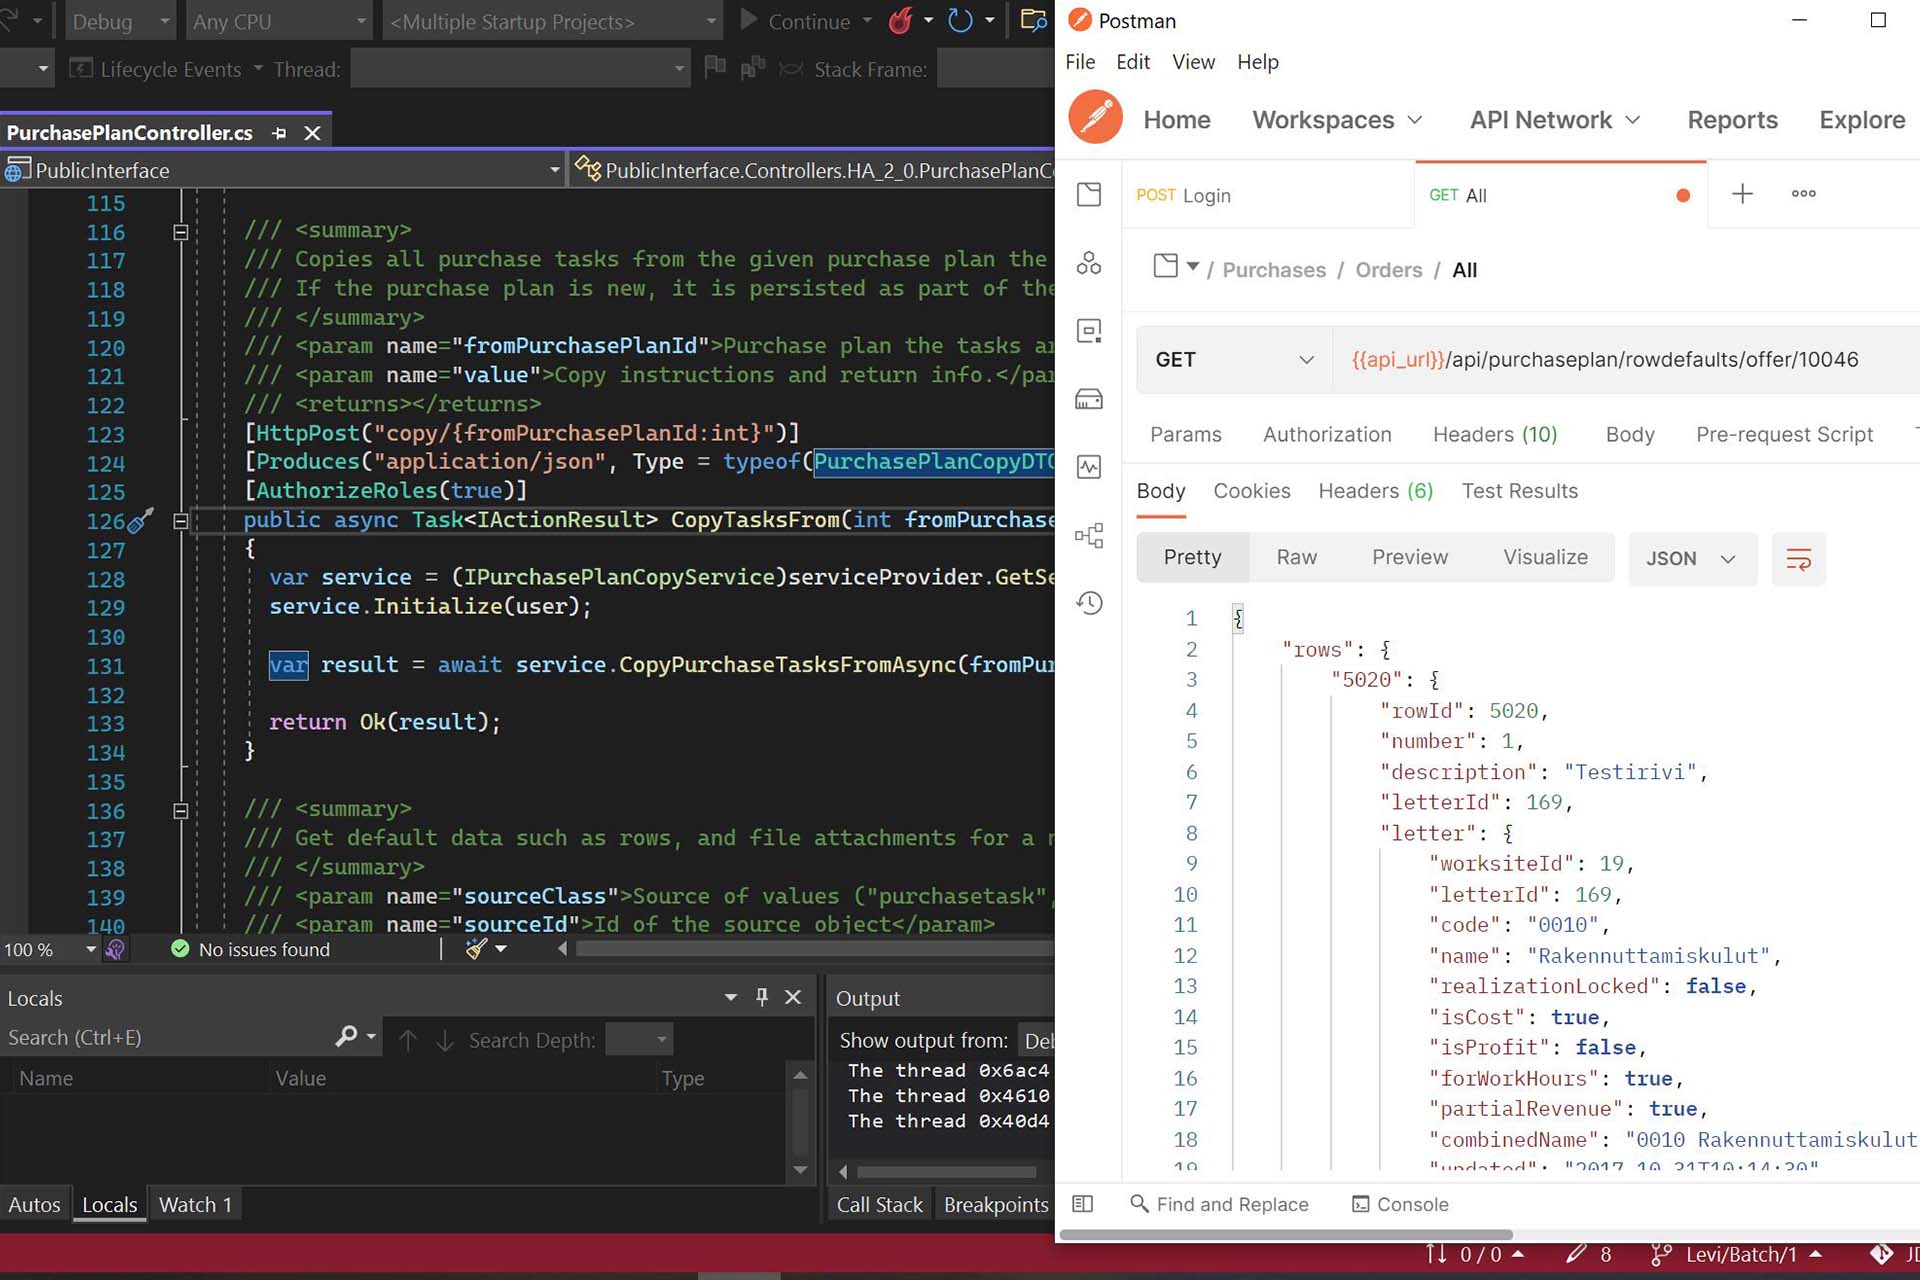Click the Watch tab in debugger panel
Screen dimensions: 1920x1280
pos(196,1204)
